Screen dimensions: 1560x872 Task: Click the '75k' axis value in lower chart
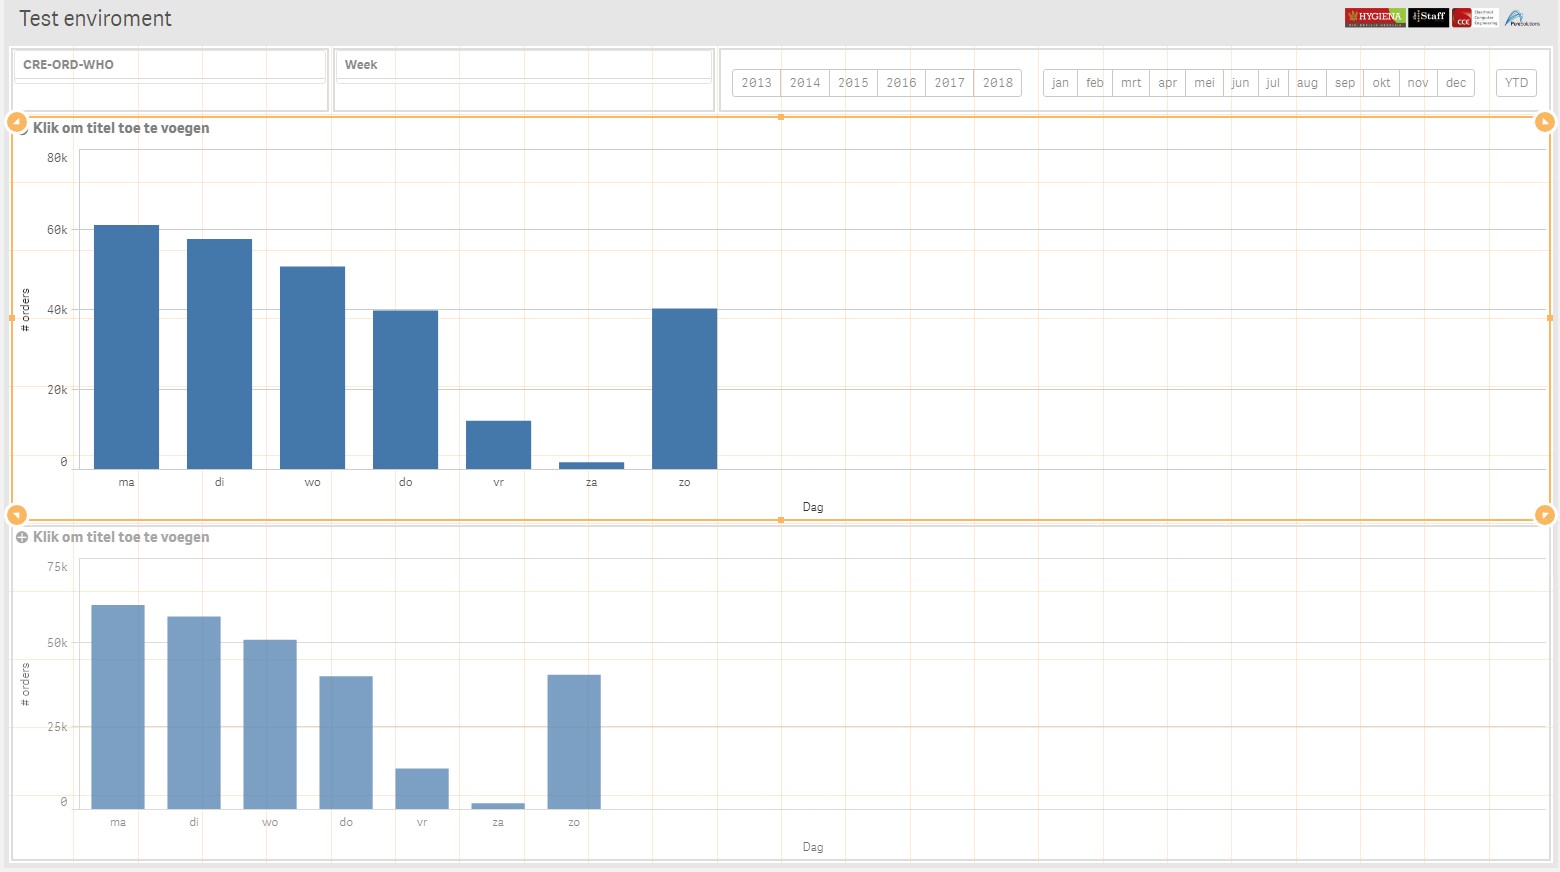click(57, 567)
